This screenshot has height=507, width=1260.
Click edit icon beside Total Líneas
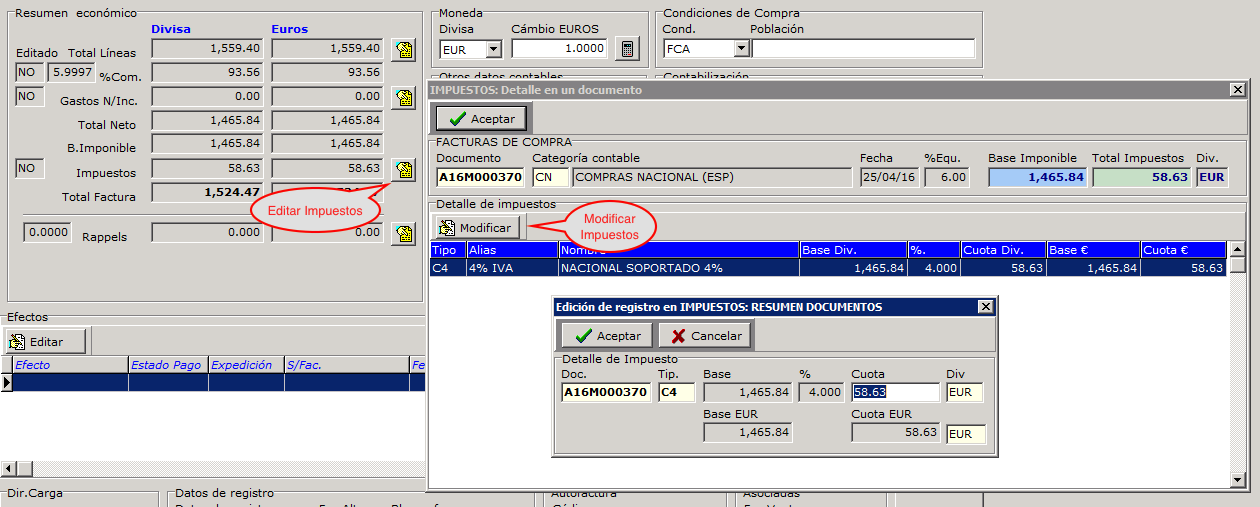coord(403,50)
